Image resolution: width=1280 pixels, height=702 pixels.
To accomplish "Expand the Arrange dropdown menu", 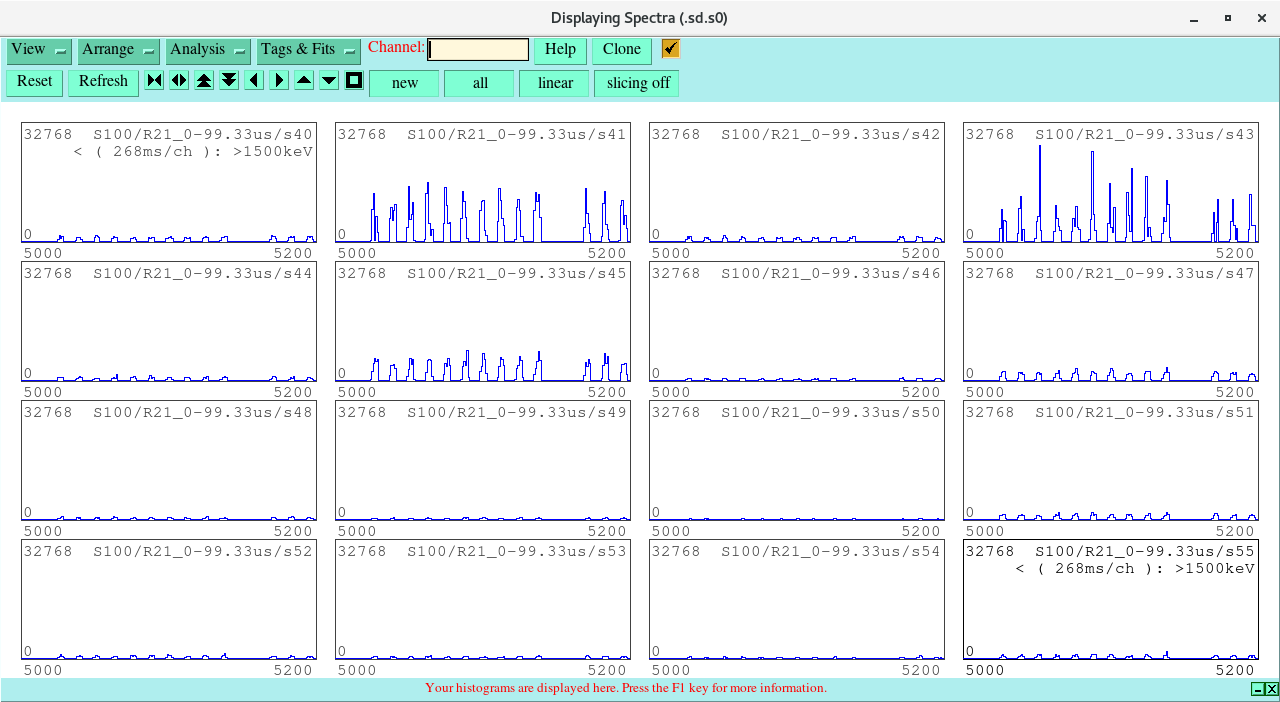I will (x=119, y=50).
